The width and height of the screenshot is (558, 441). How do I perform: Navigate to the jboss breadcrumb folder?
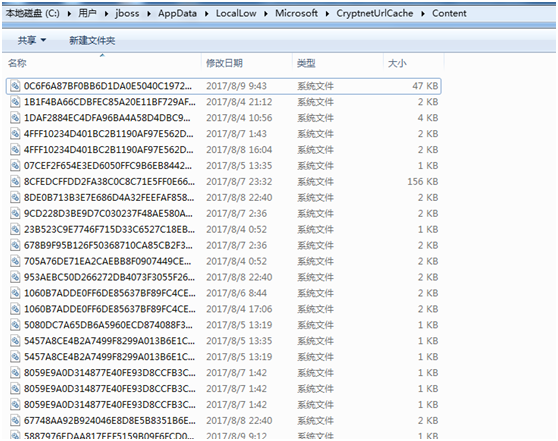point(127,14)
